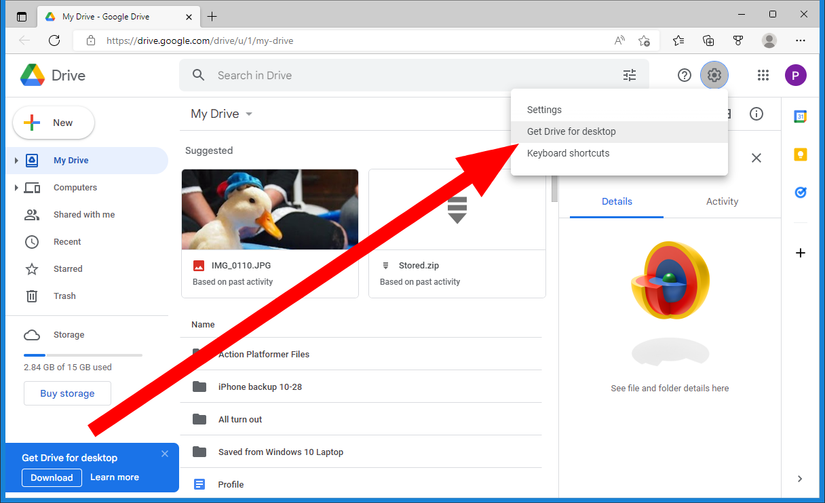Click the Help question mark icon
The height and width of the screenshot is (503, 825).
point(685,75)
